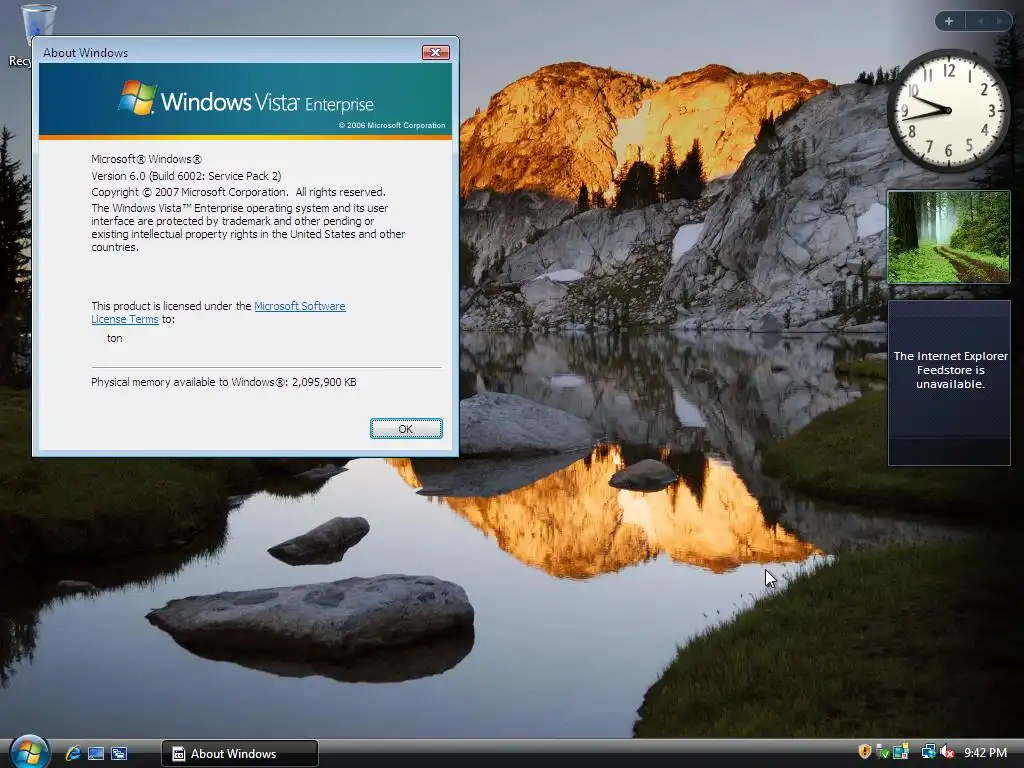Click the Windows Sidebar tray icon
This screenshot has width=1024, height=768.
pos(901,752)
